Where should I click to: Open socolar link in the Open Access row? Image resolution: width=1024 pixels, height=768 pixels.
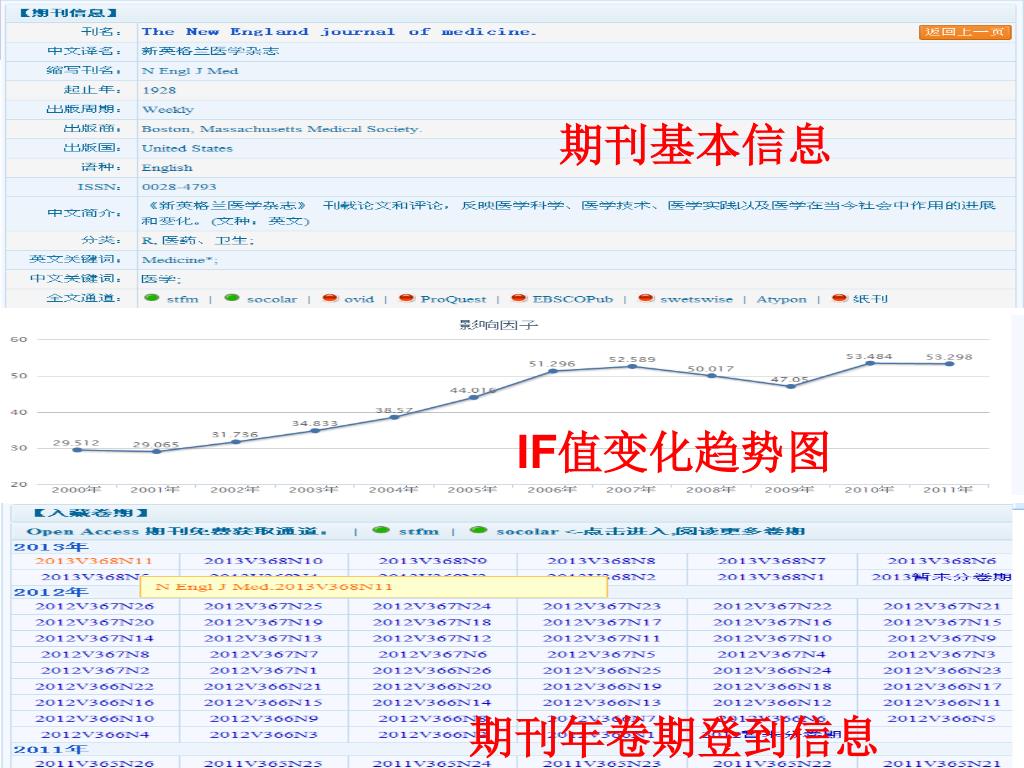point(527,532)
